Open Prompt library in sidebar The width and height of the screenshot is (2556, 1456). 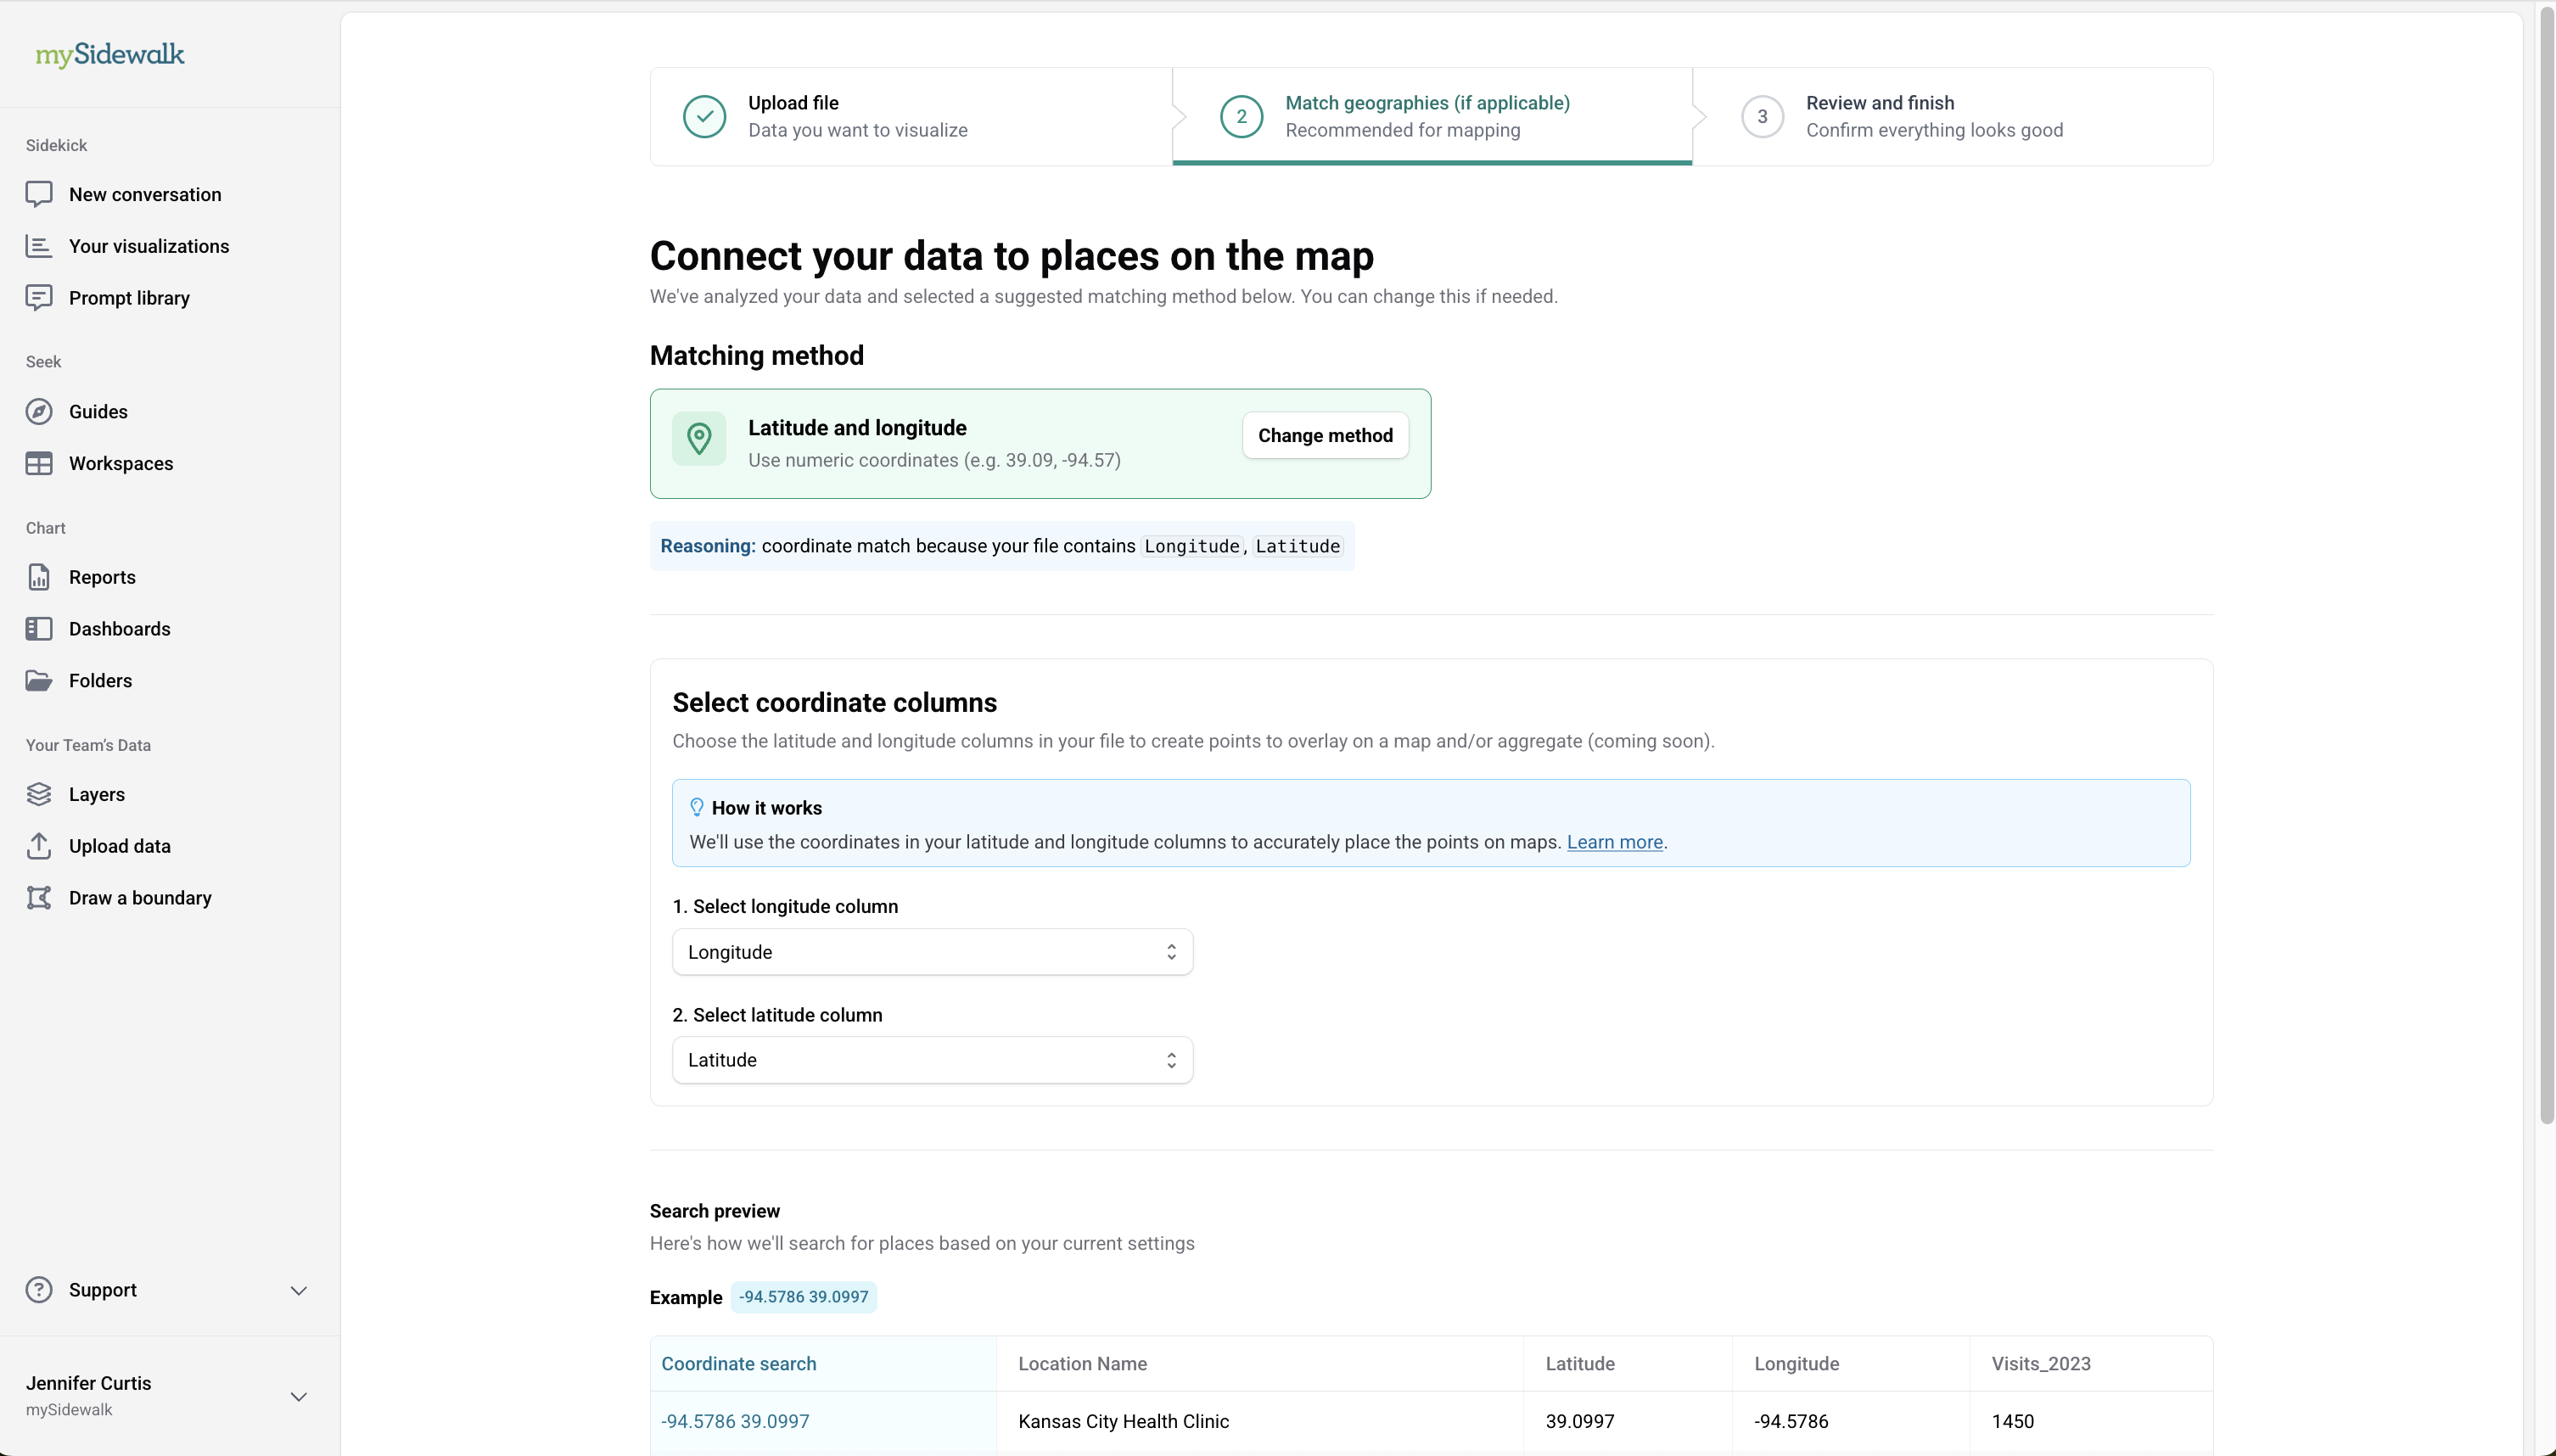click(x=128, y=298)
